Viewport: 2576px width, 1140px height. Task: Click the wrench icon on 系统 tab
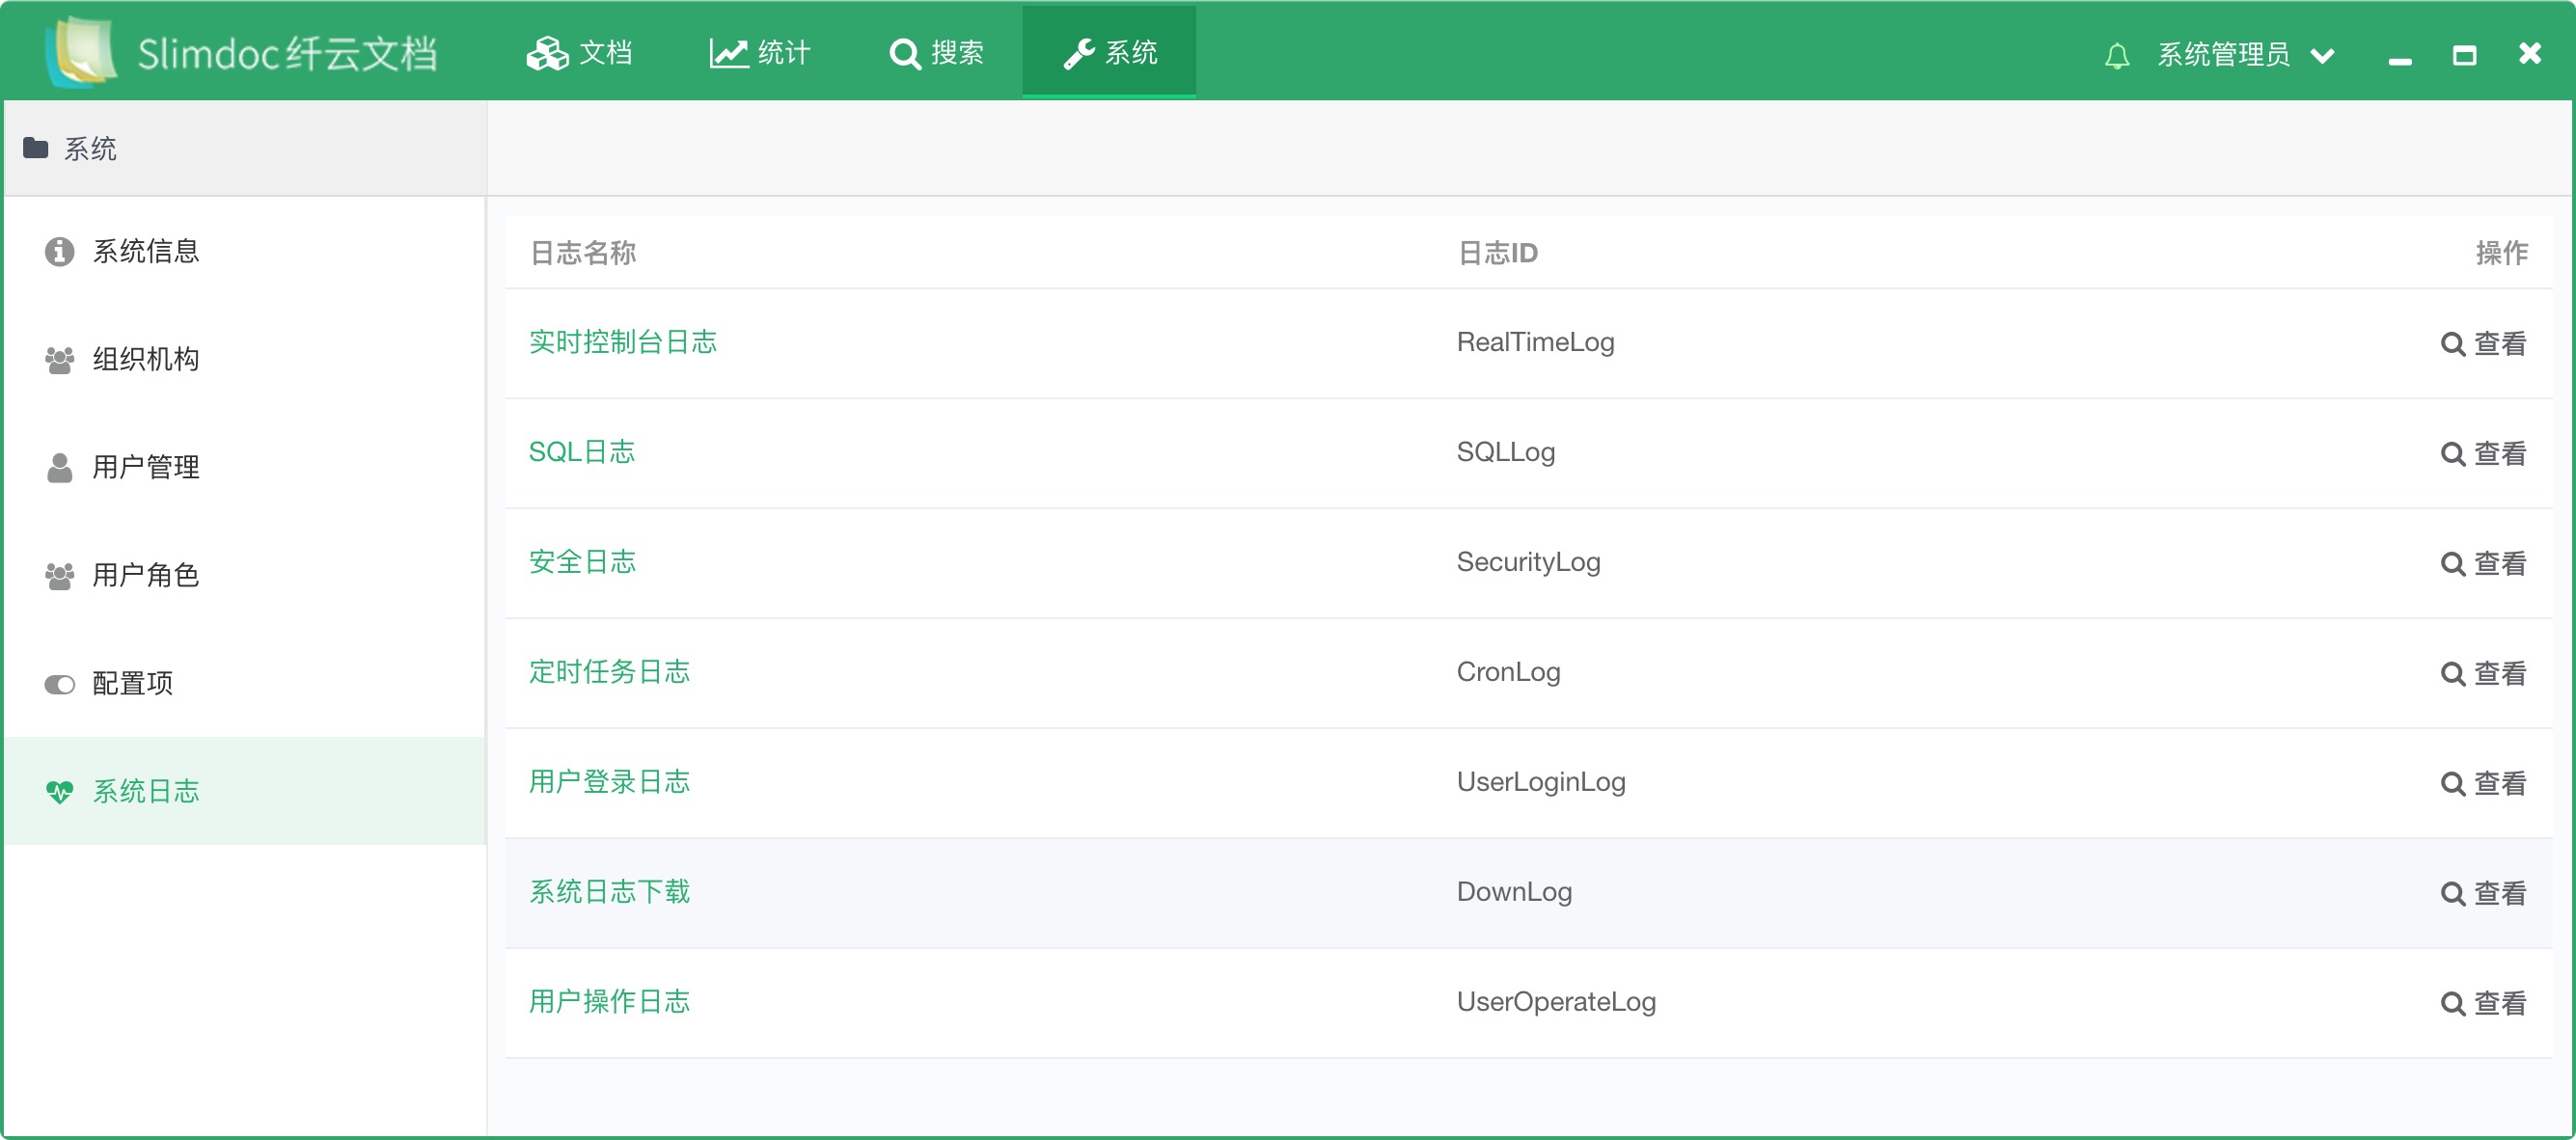click(1079, 54)
